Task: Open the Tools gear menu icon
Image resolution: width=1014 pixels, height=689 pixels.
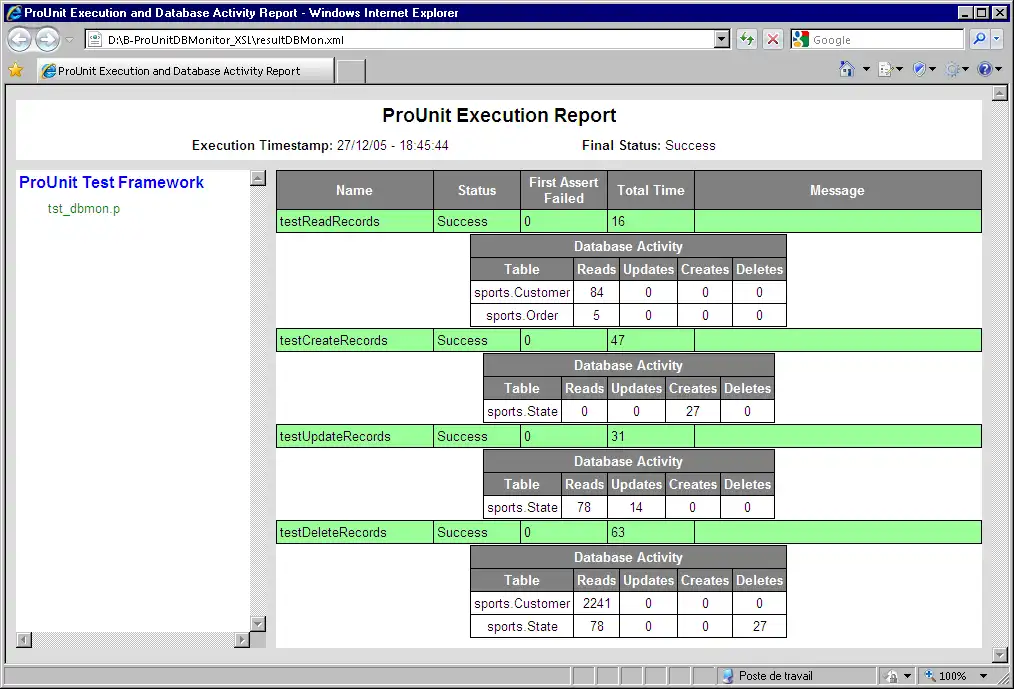Action: [952, 69]
